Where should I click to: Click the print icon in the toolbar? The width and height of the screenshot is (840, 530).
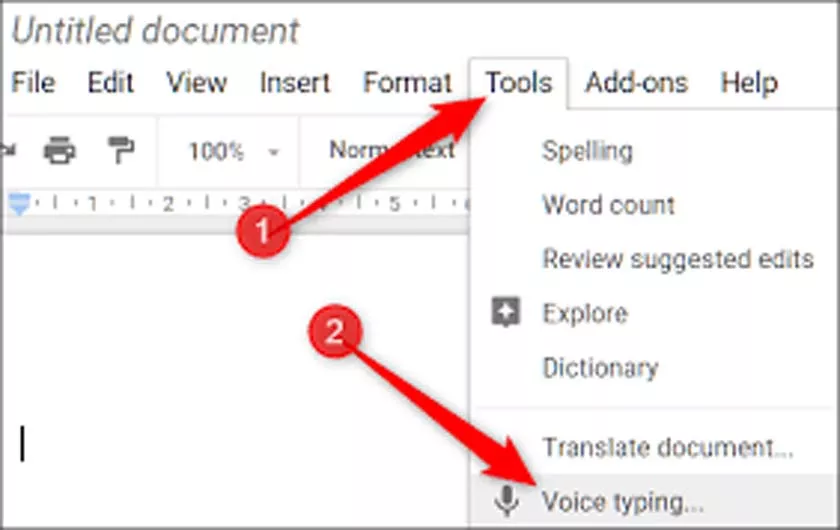59,150
